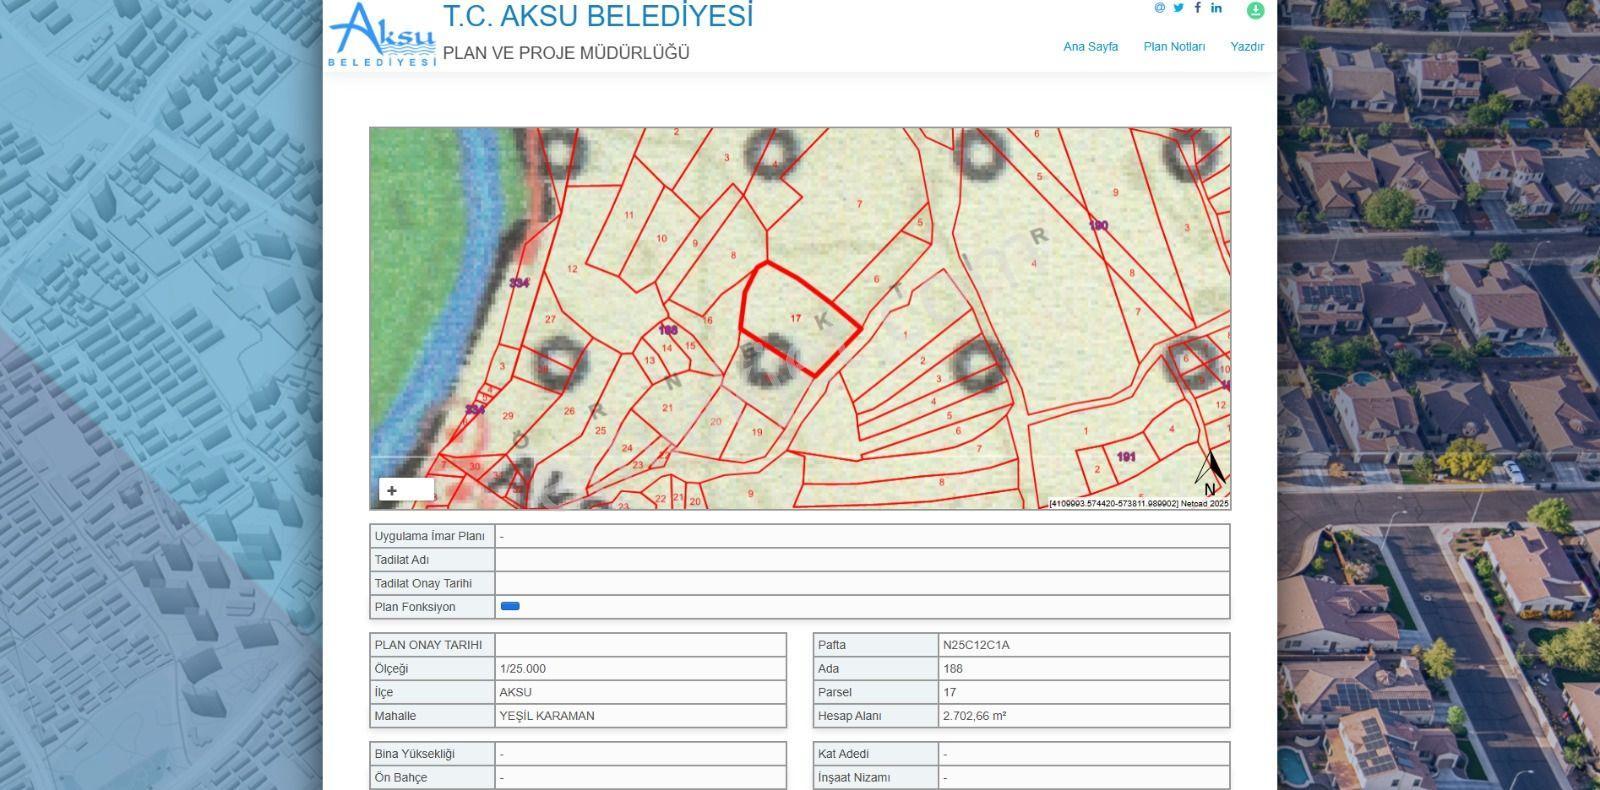Click İlçe value AKSU
Screen dimensions: 1600x790
[x=516, y=692]
